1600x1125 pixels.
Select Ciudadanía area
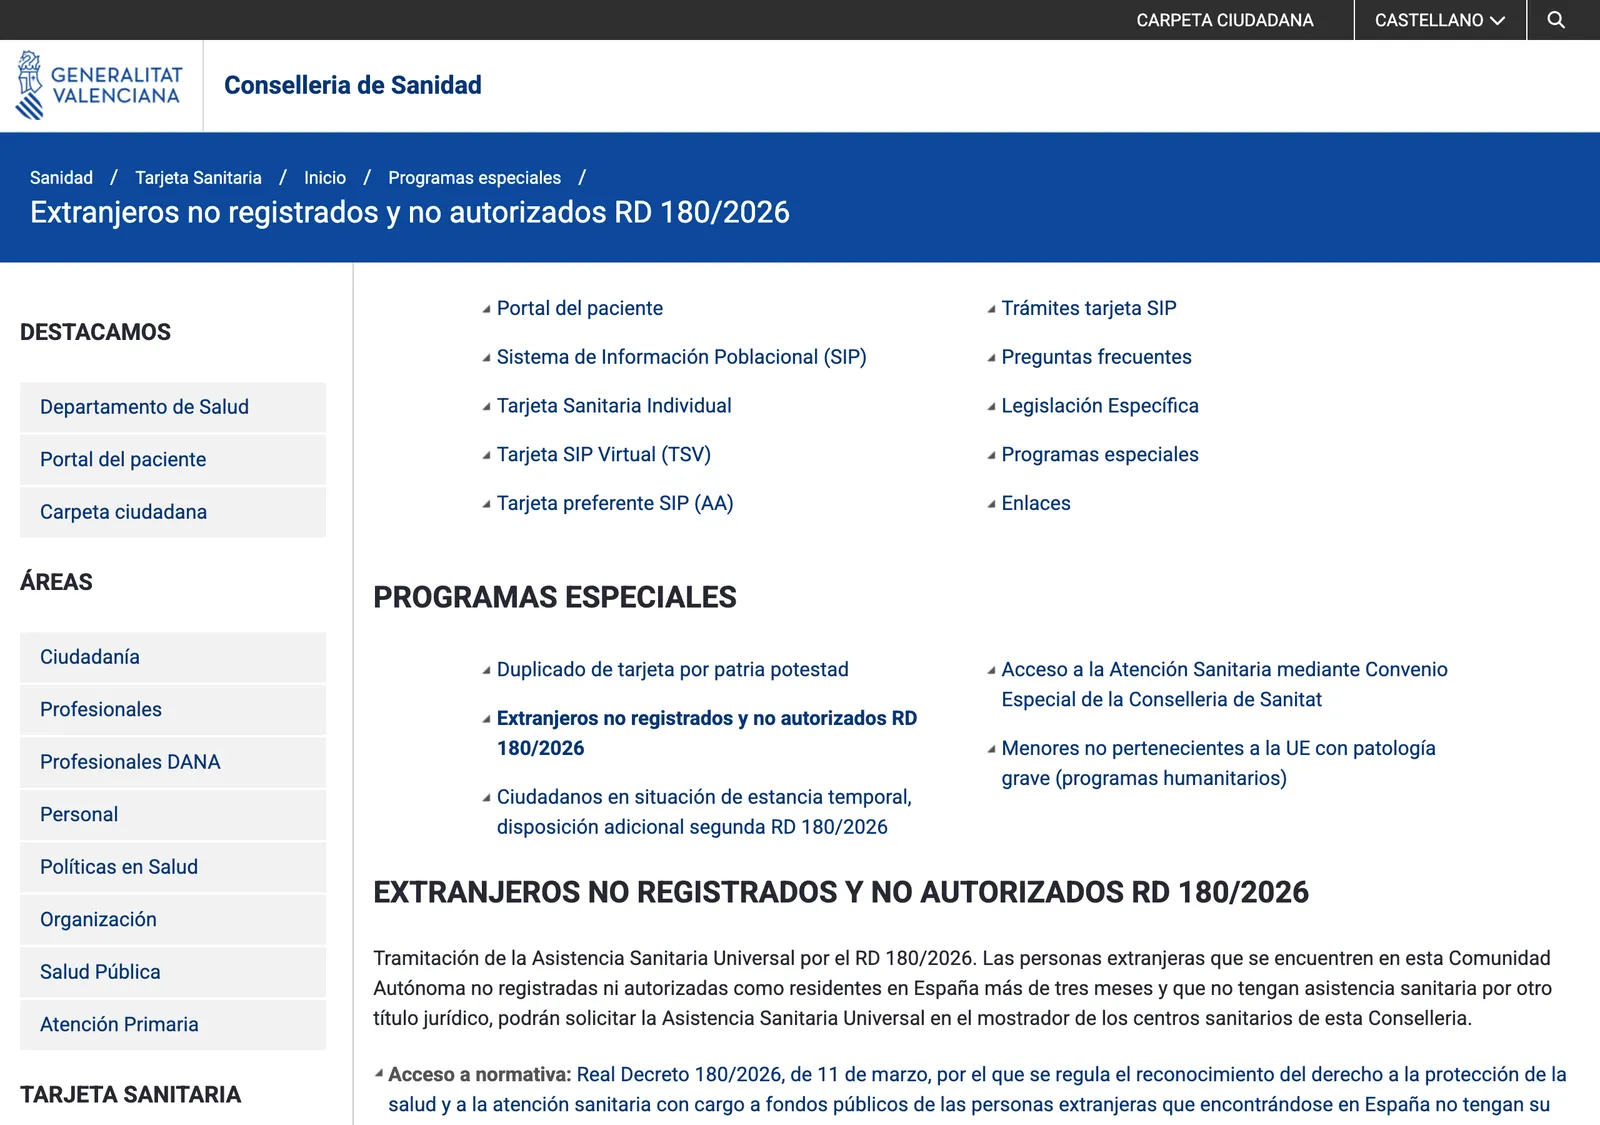click(173, 657)
